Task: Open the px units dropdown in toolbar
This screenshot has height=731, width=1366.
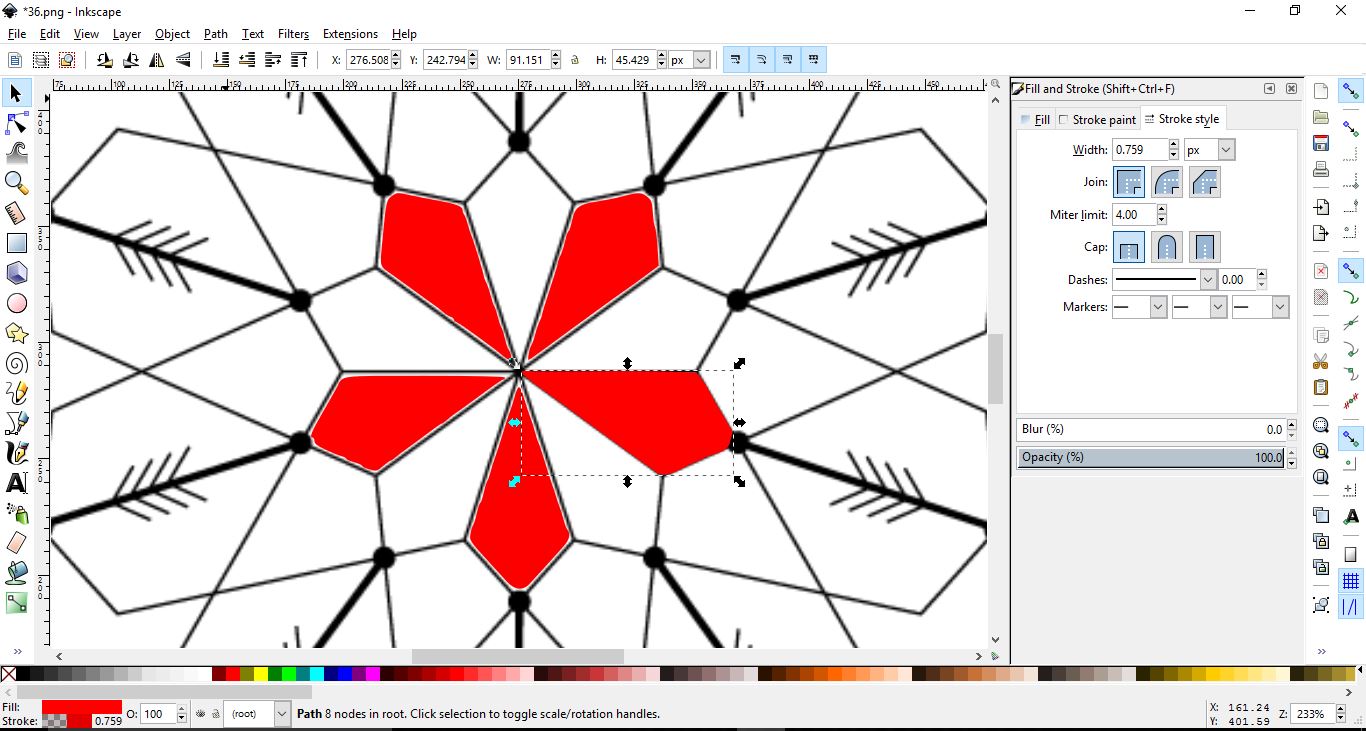Action: [690, 60]
